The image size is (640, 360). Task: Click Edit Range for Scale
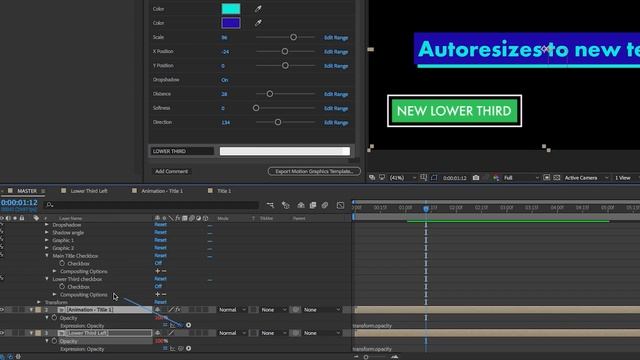336,37
